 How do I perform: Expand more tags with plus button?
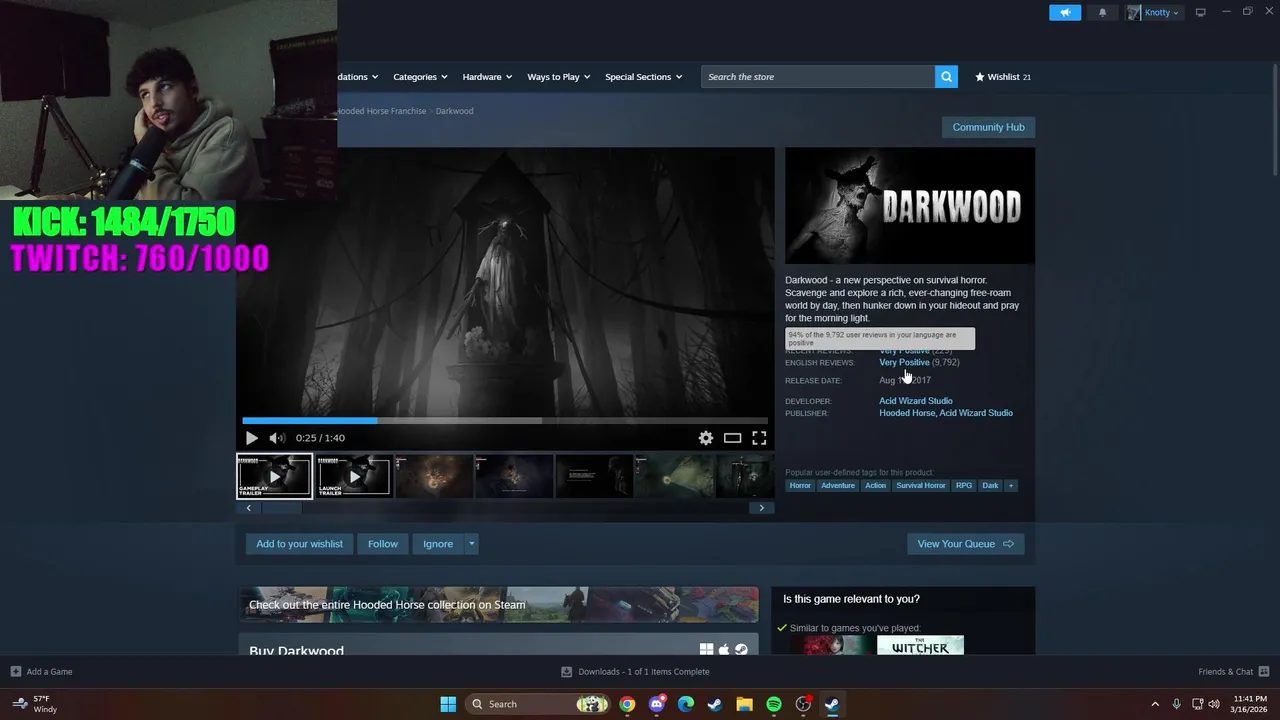tap(1011, 486)
